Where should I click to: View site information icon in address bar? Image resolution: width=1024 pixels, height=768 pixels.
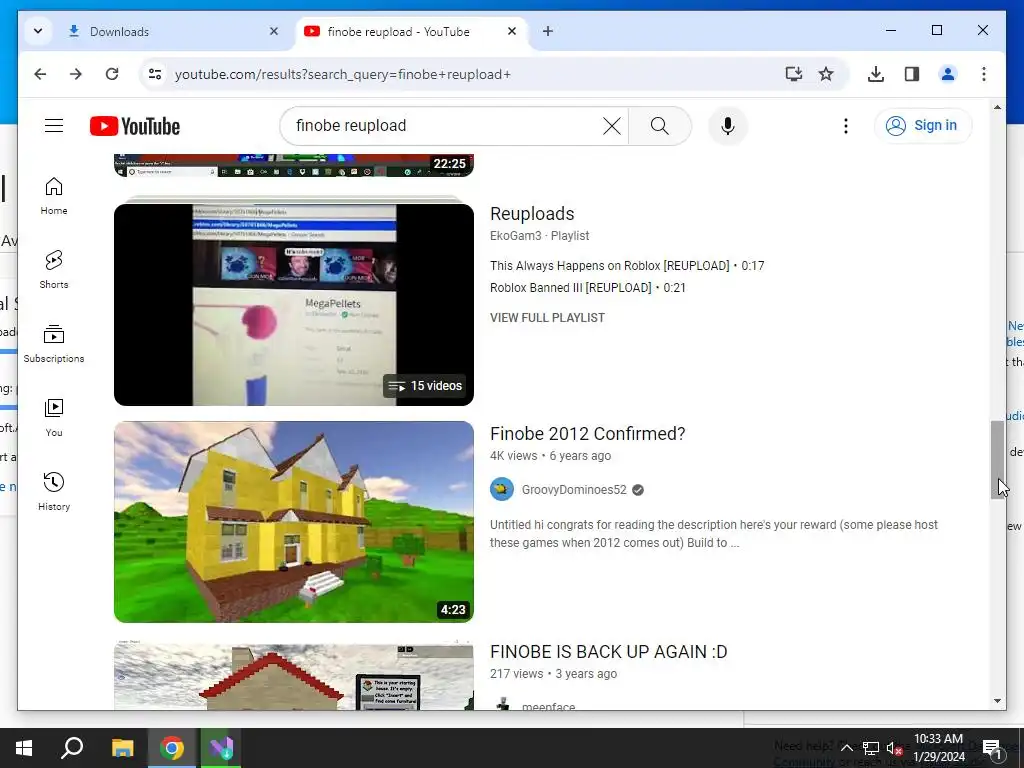tap(155, 74)
